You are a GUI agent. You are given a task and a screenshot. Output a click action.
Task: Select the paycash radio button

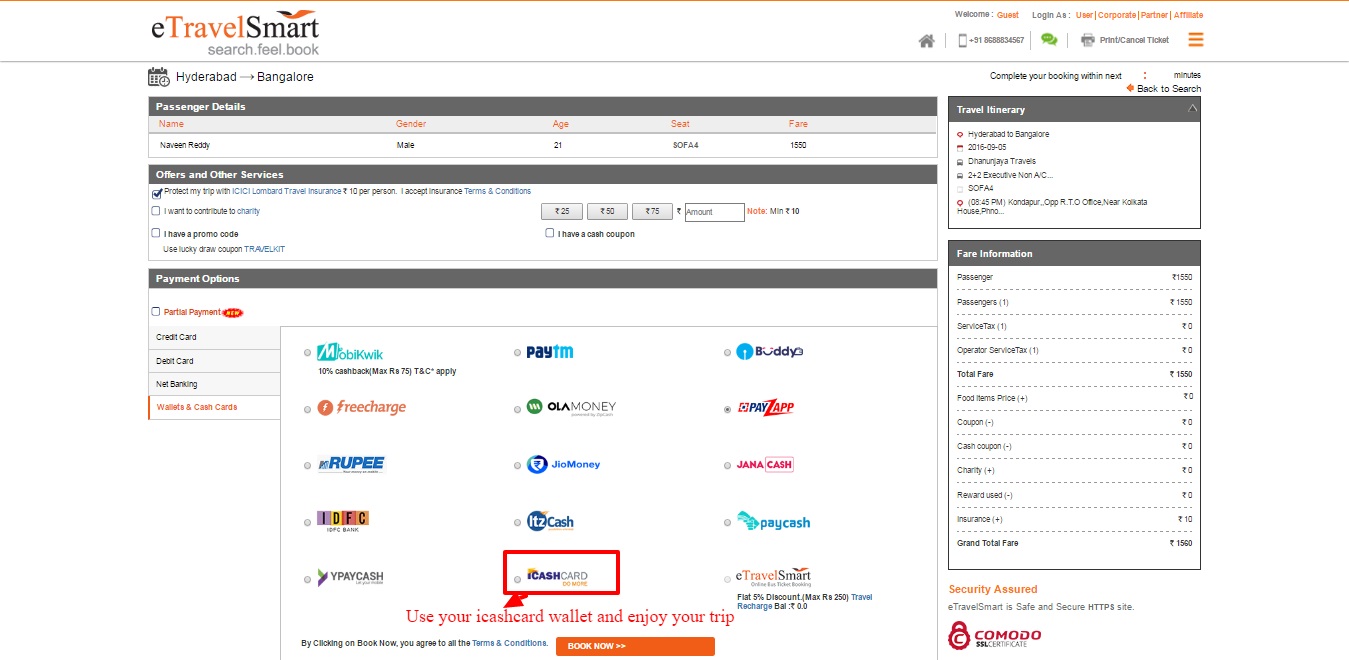click(x=727, y=522)
